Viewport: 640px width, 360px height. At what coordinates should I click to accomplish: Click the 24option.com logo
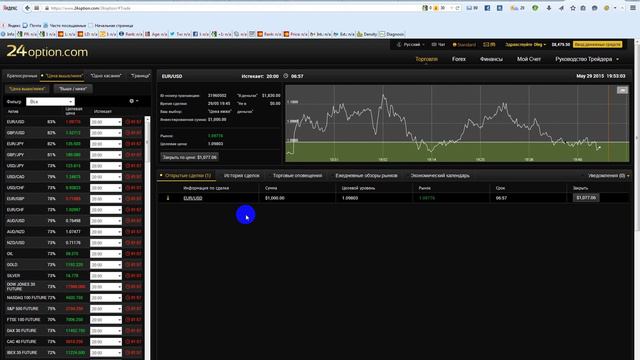(x=47, y=51)
